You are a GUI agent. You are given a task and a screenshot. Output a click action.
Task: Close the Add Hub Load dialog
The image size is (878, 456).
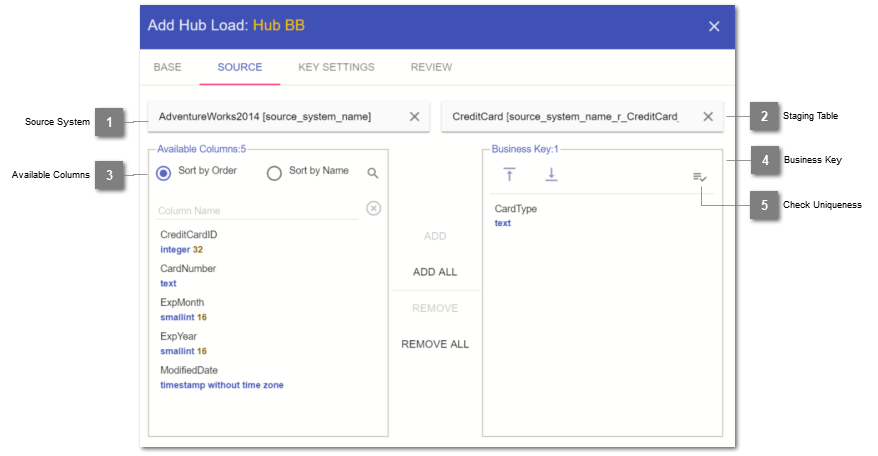coord(714,26)
